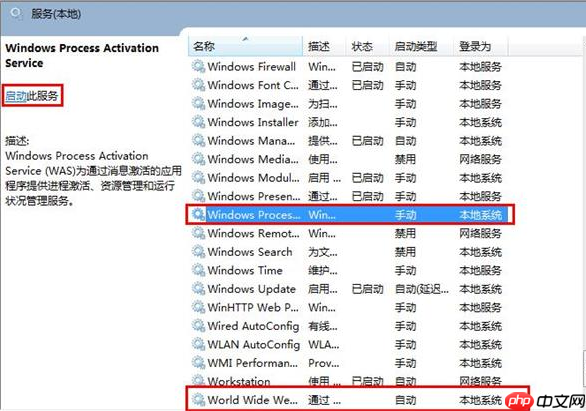Click the gear icon beside Windows Presen...
Screen dimensions: 586x411
(198, 196)
